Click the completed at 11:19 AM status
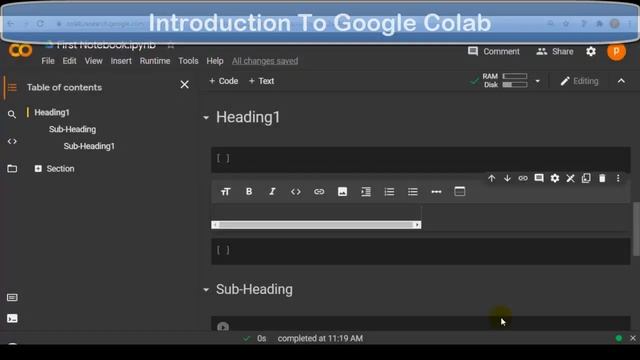 pyautogui.click(x=320, y=338)
